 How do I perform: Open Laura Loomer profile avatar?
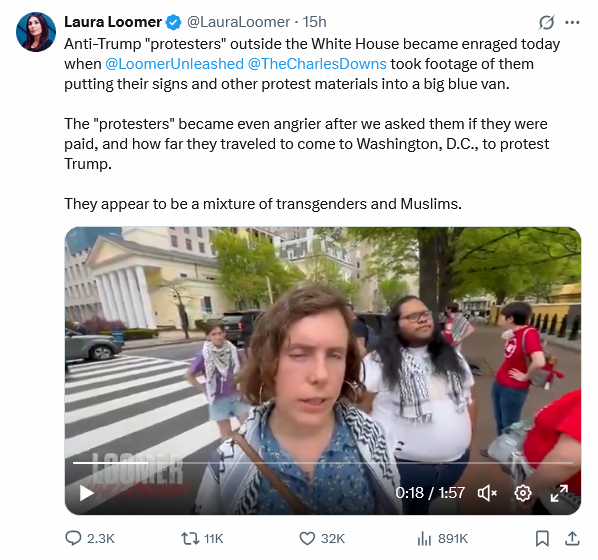36,32
